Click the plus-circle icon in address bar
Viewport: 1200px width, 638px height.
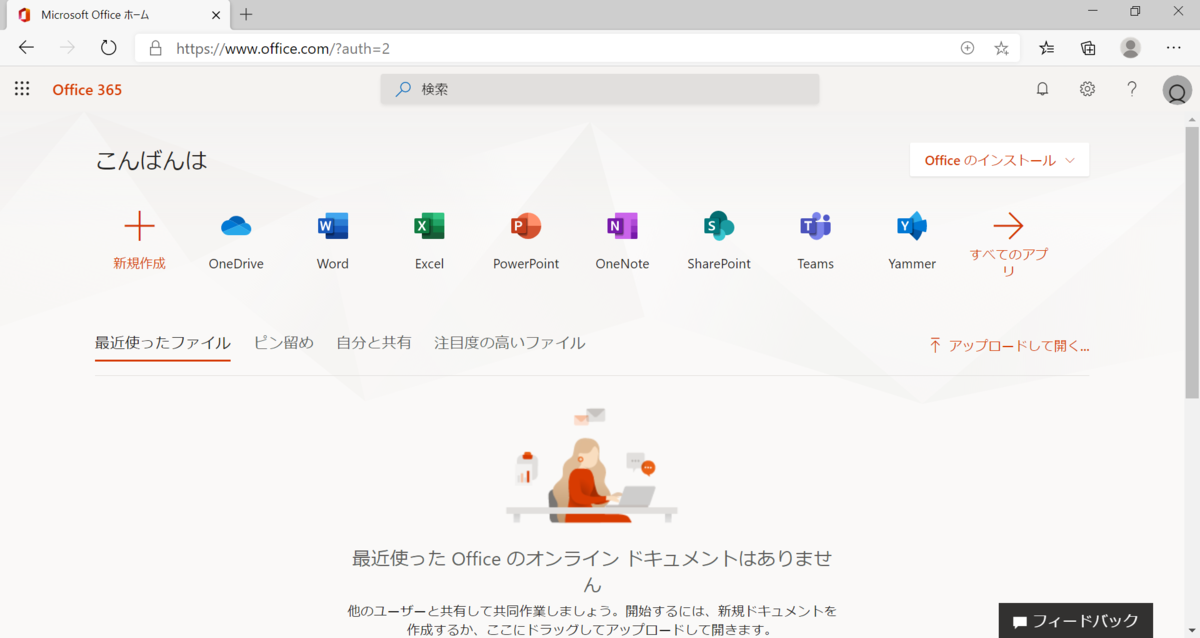[x=967, y=48]
